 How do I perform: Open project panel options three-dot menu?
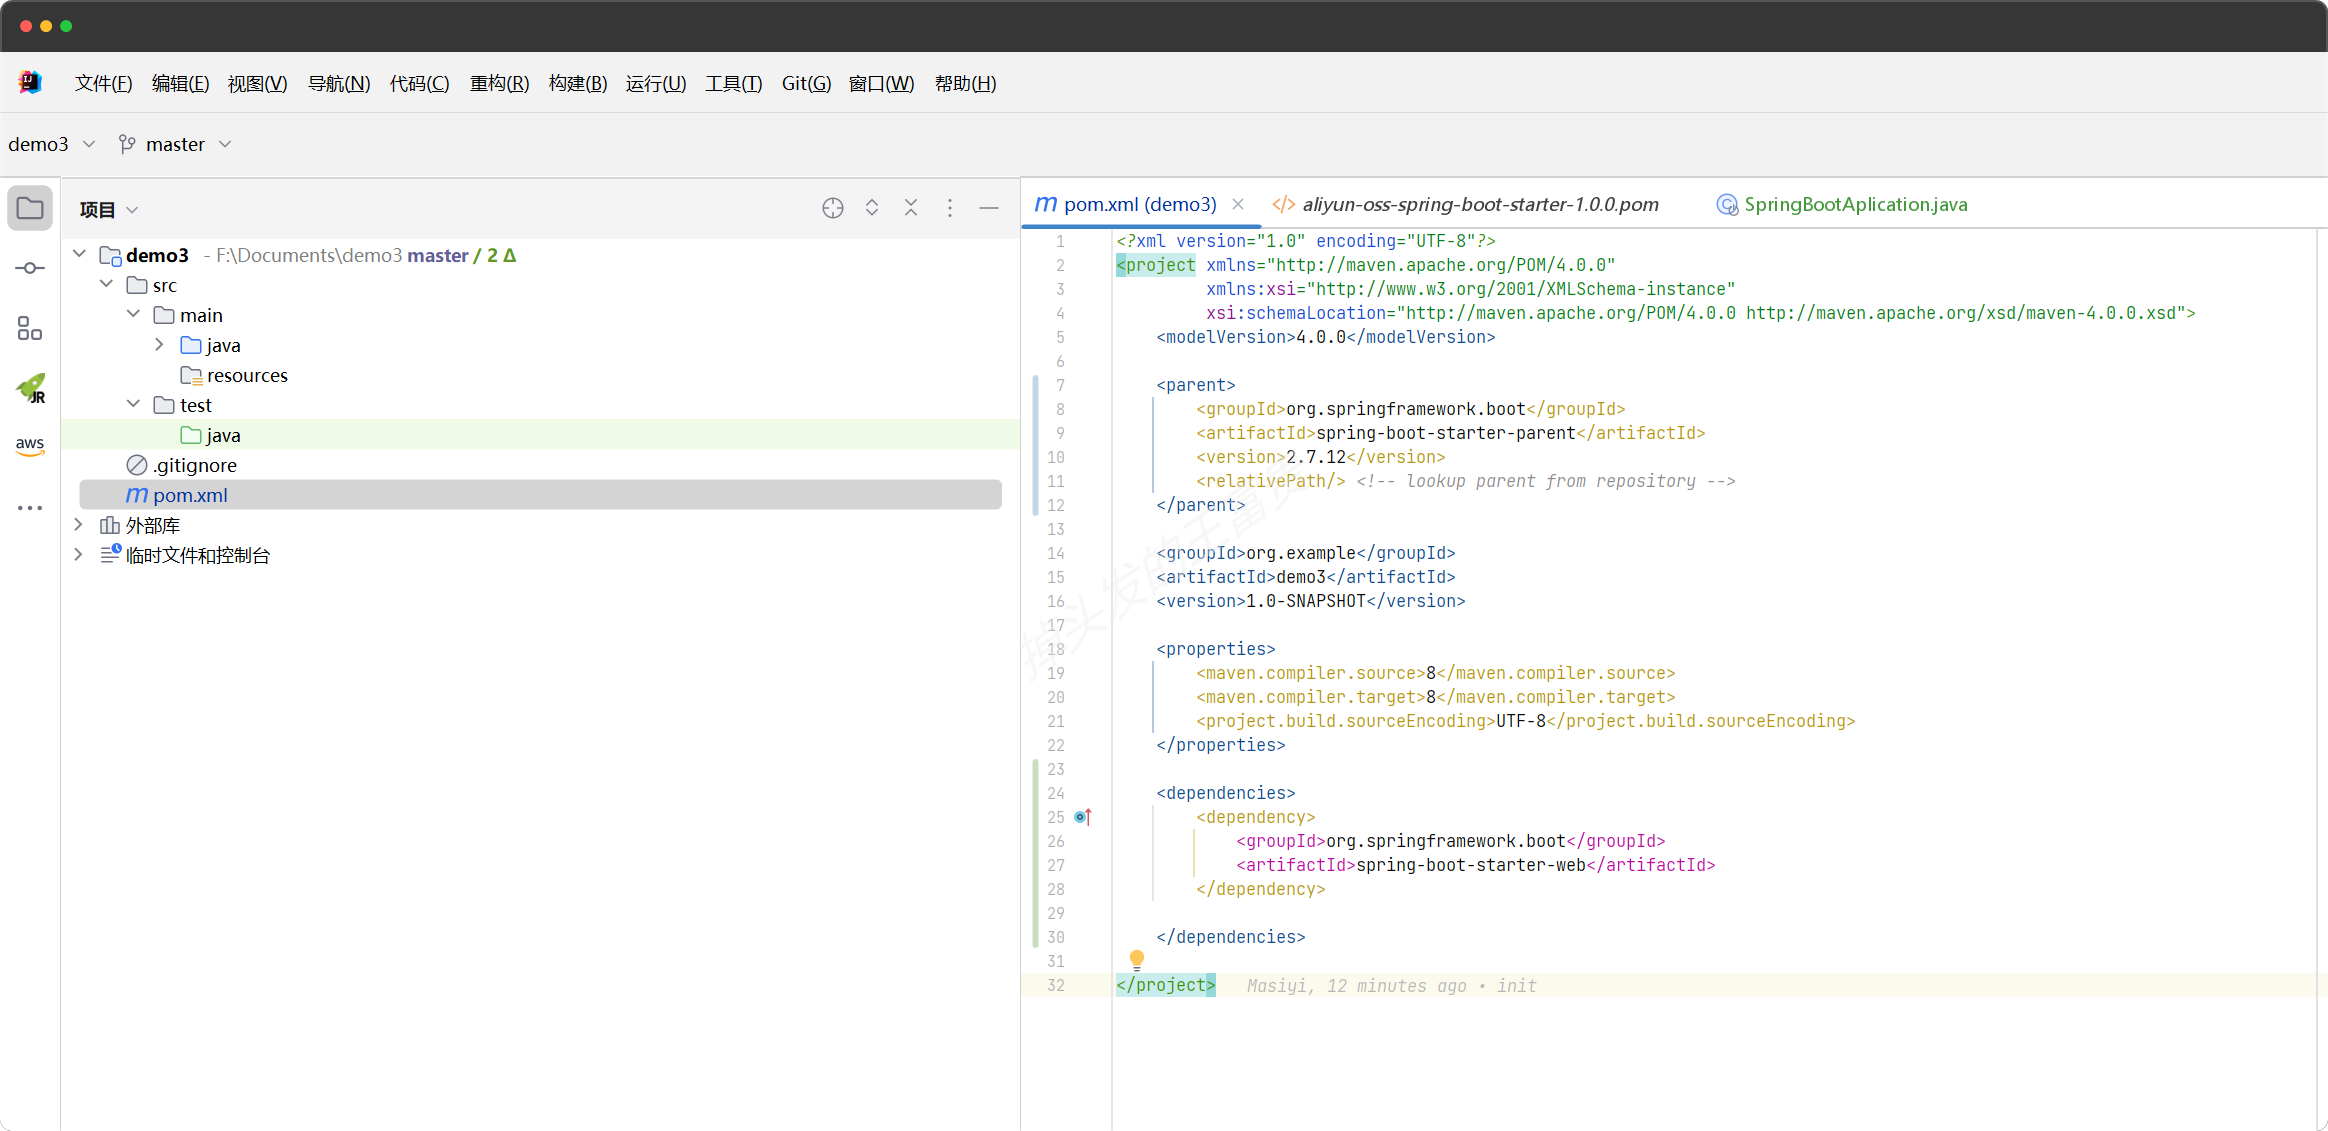coord(950,208)
